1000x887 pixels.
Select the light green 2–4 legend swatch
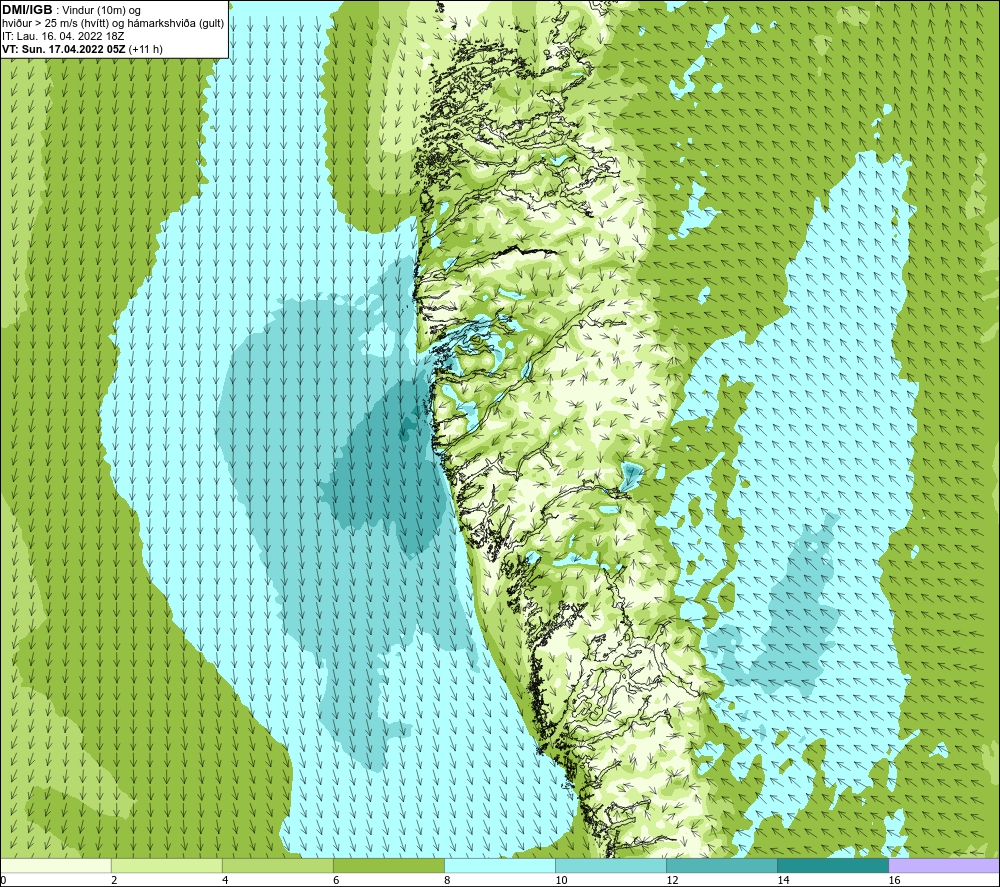167,865
